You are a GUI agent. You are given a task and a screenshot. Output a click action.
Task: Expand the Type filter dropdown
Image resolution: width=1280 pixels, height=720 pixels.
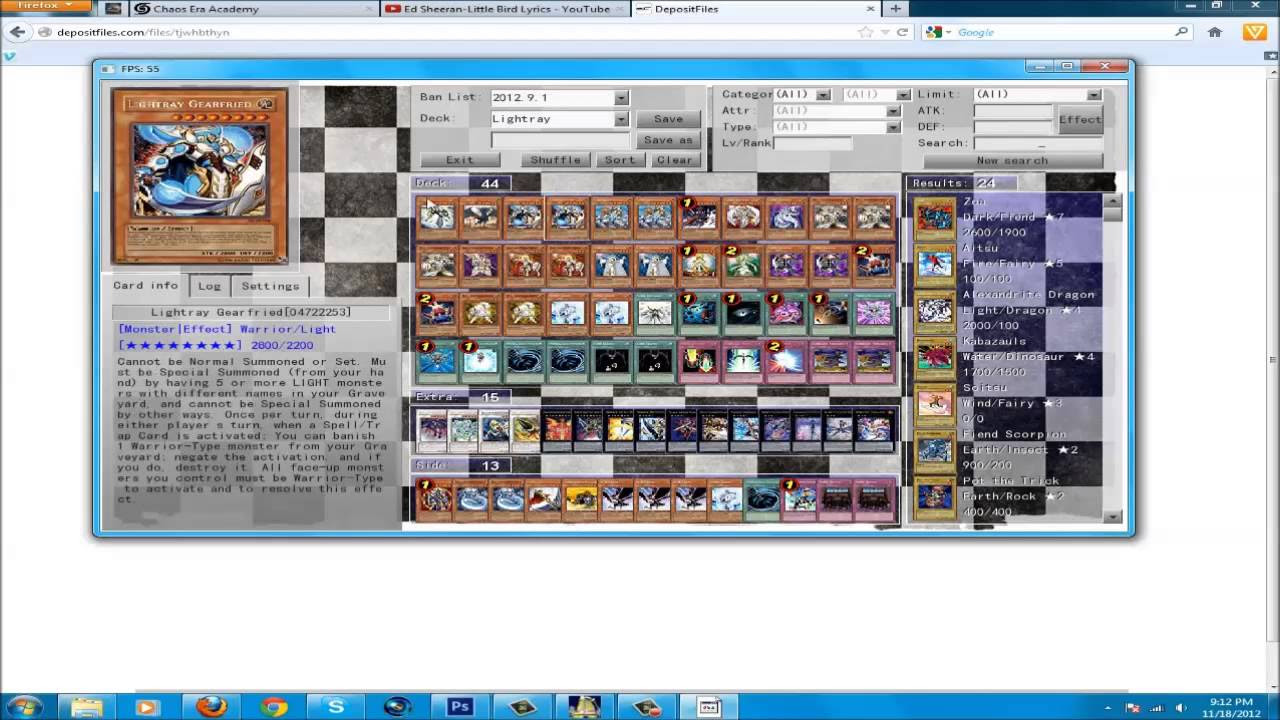(893, 126)
